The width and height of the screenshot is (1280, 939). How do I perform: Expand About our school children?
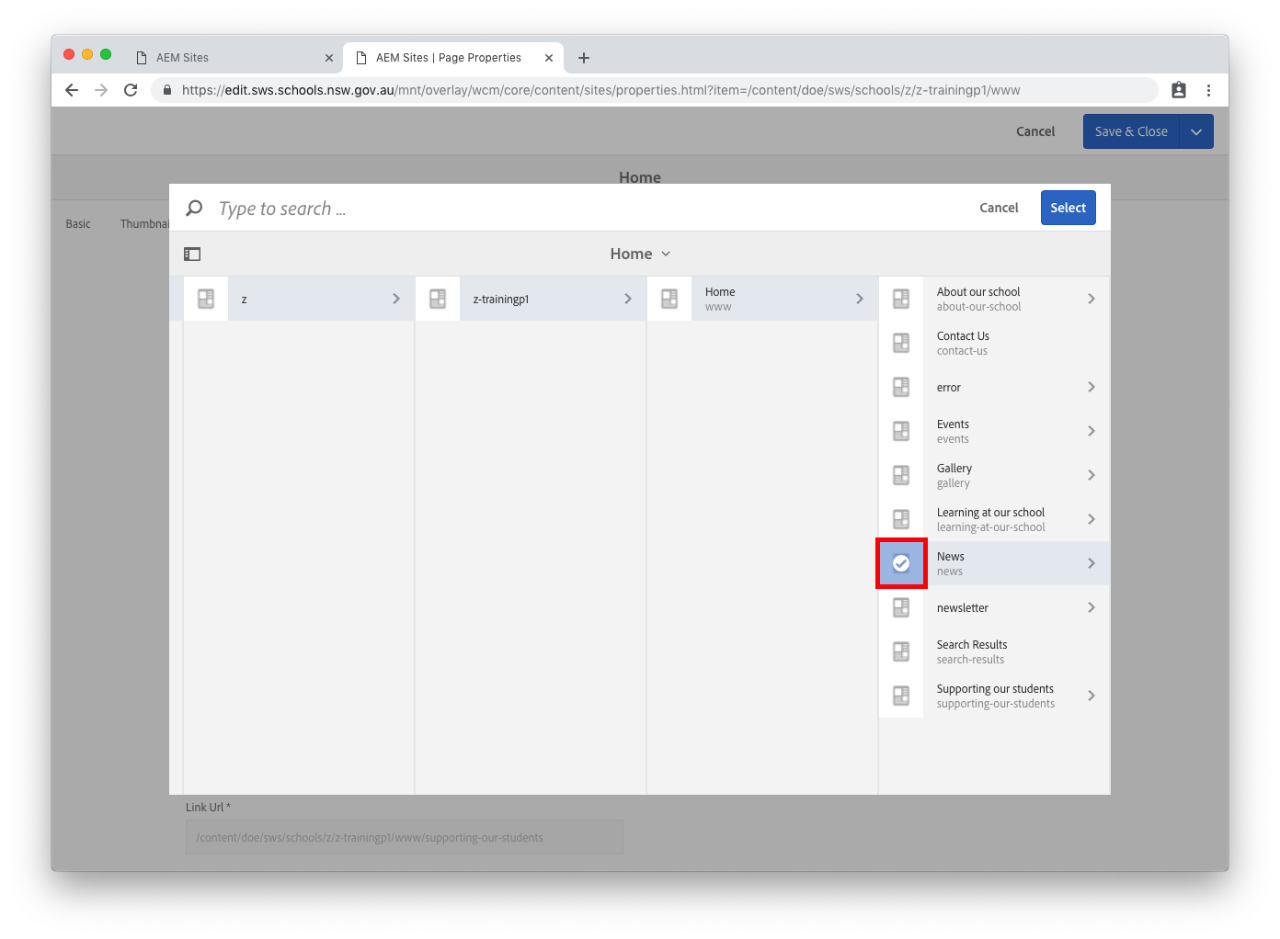point(1091,299)
